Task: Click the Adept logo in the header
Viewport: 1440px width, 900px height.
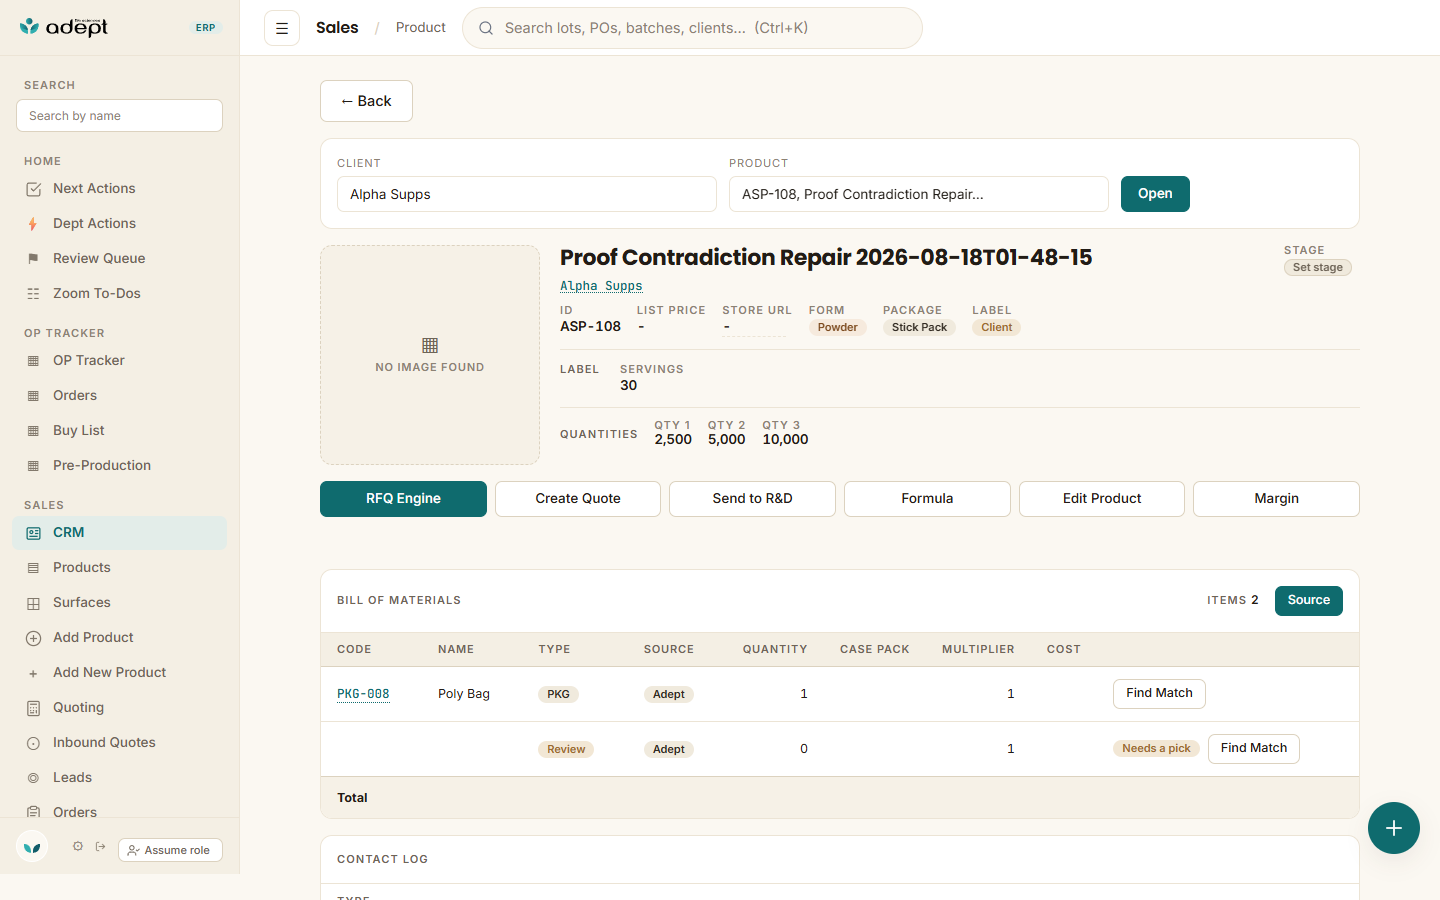Action: [64, 27]
